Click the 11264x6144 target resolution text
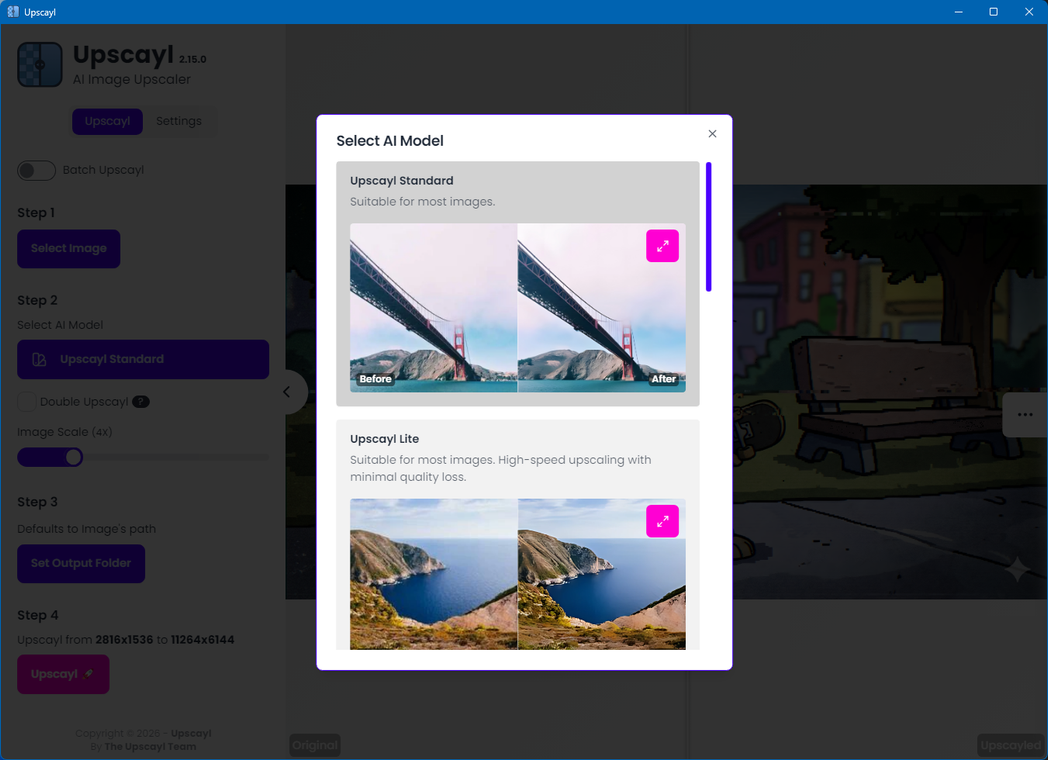 (x=203, y=640)
